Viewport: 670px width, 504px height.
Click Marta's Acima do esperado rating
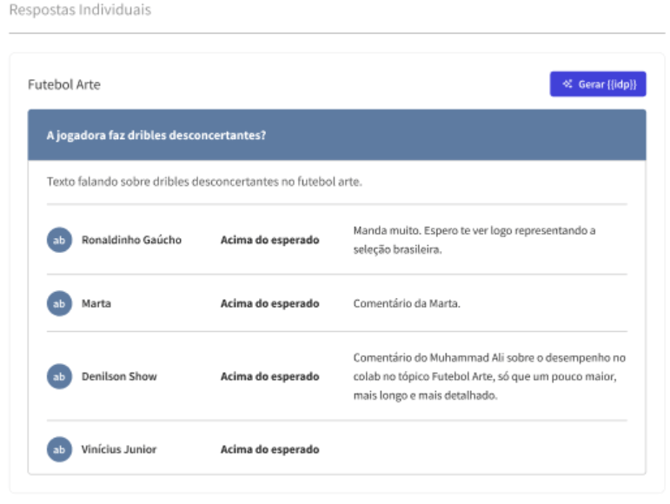click(270, 303)
